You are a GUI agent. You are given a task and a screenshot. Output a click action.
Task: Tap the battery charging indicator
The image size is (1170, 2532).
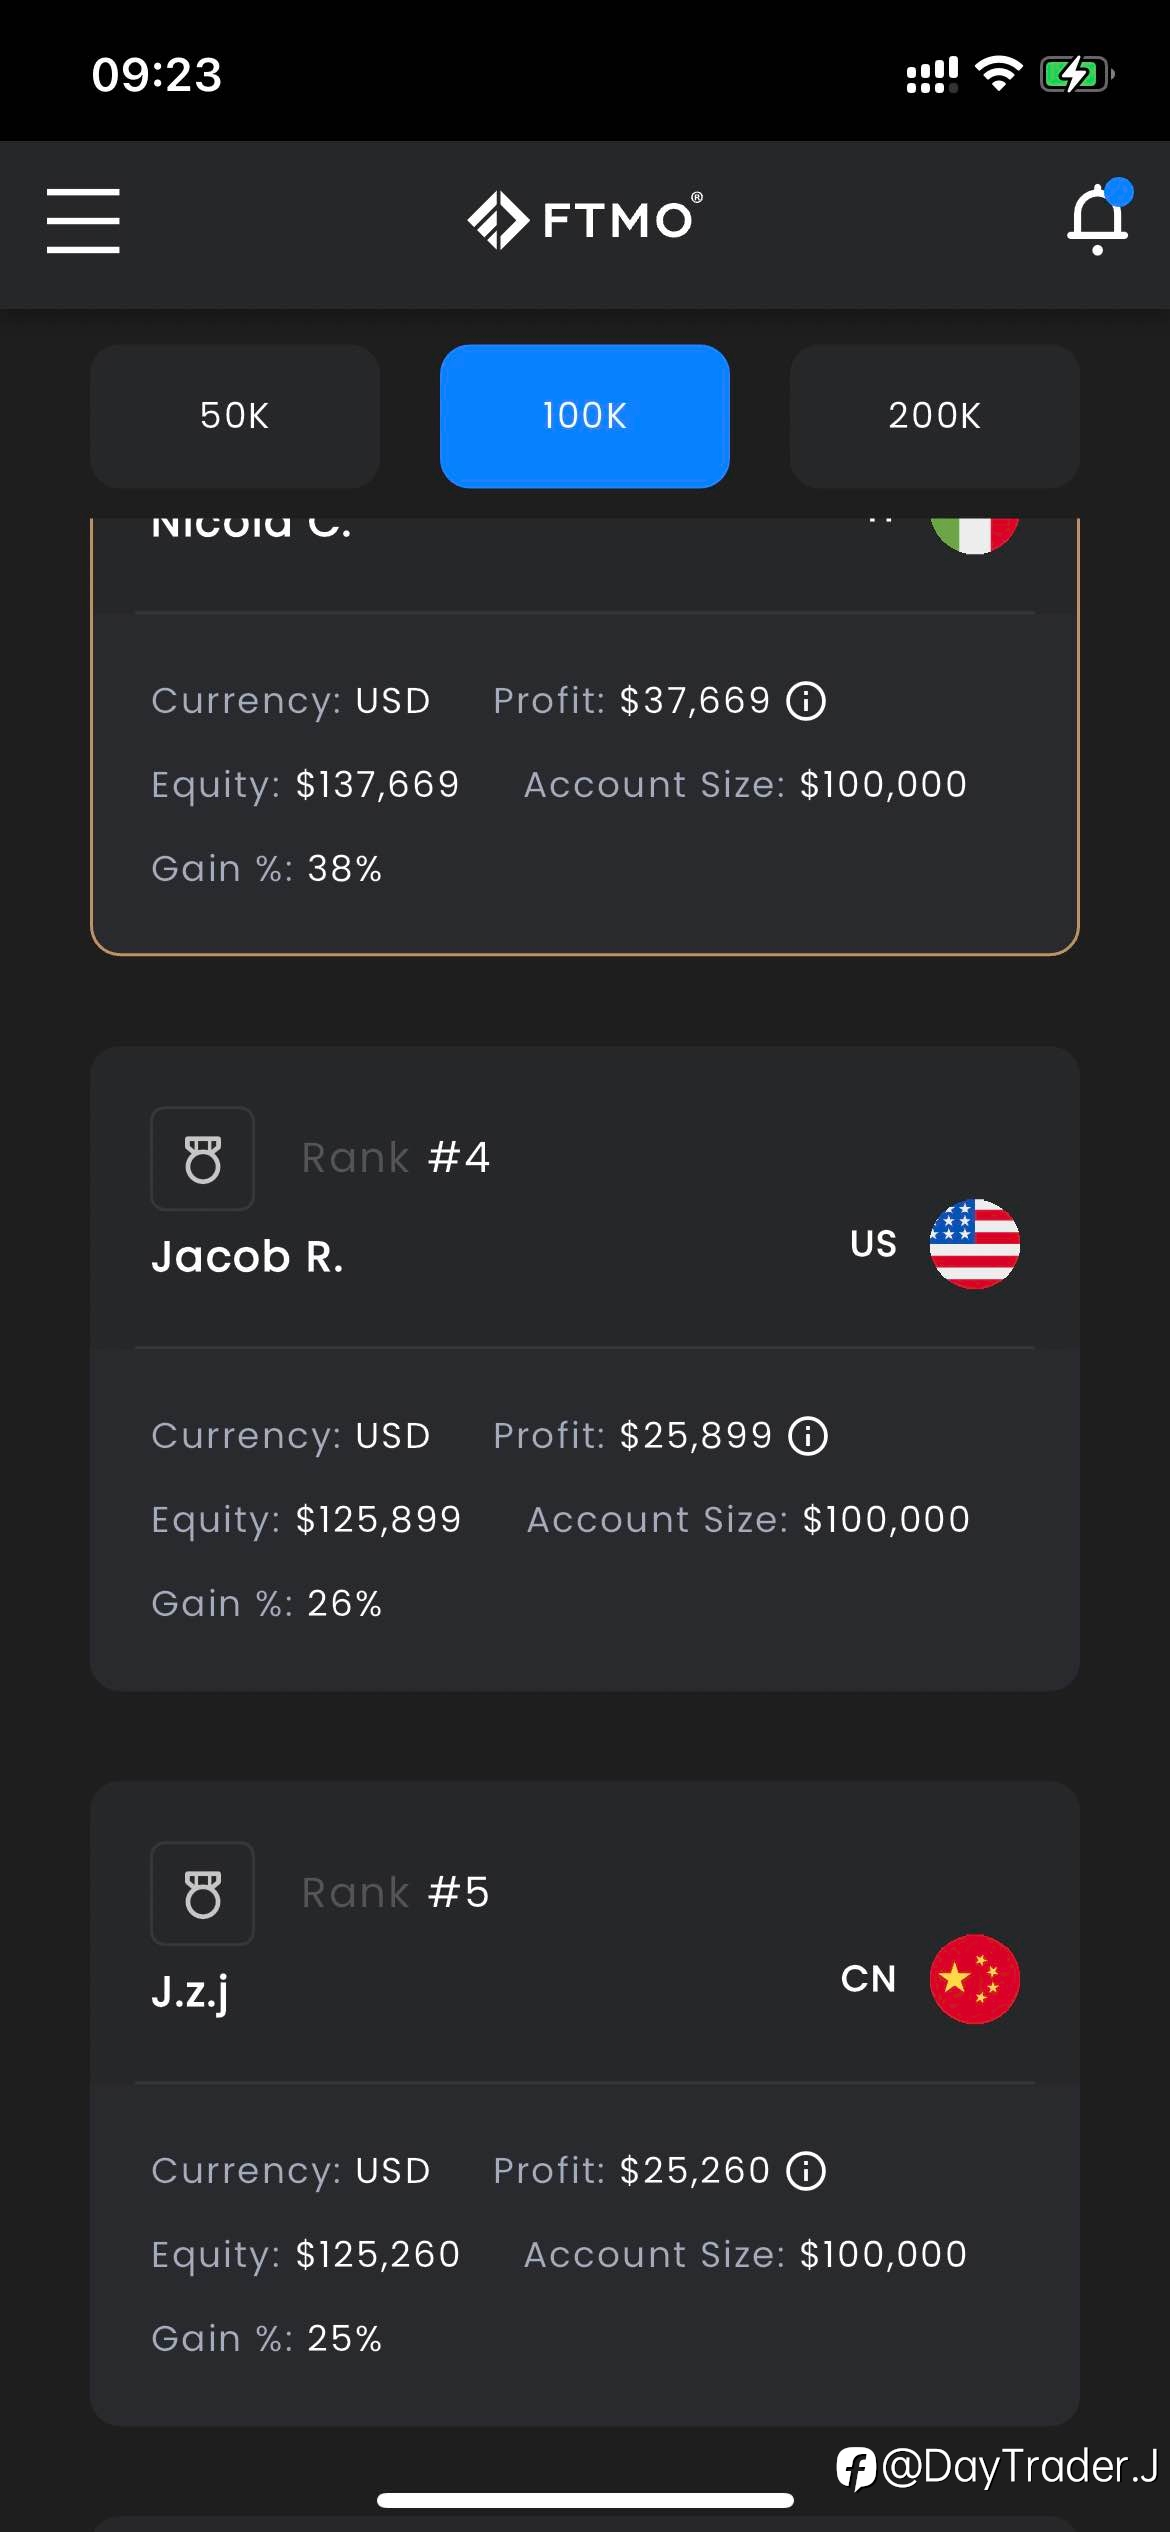coord(1077,74)
